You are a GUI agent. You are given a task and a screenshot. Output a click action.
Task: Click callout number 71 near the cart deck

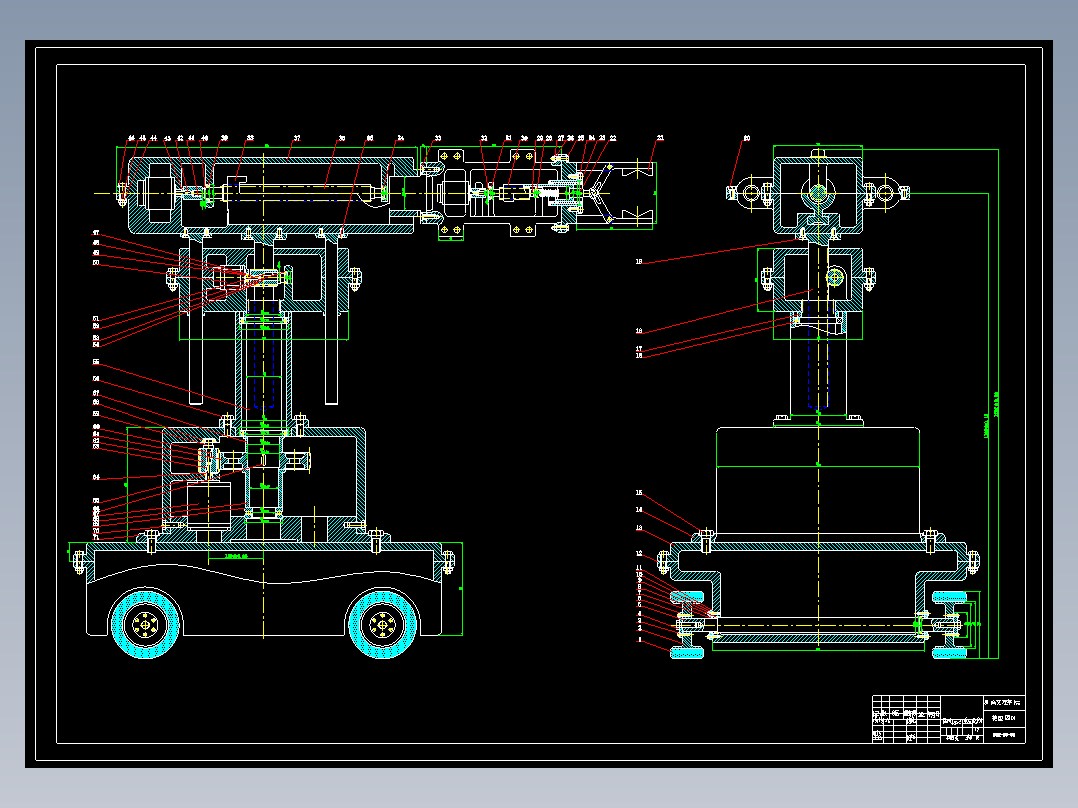pos(96,537)
